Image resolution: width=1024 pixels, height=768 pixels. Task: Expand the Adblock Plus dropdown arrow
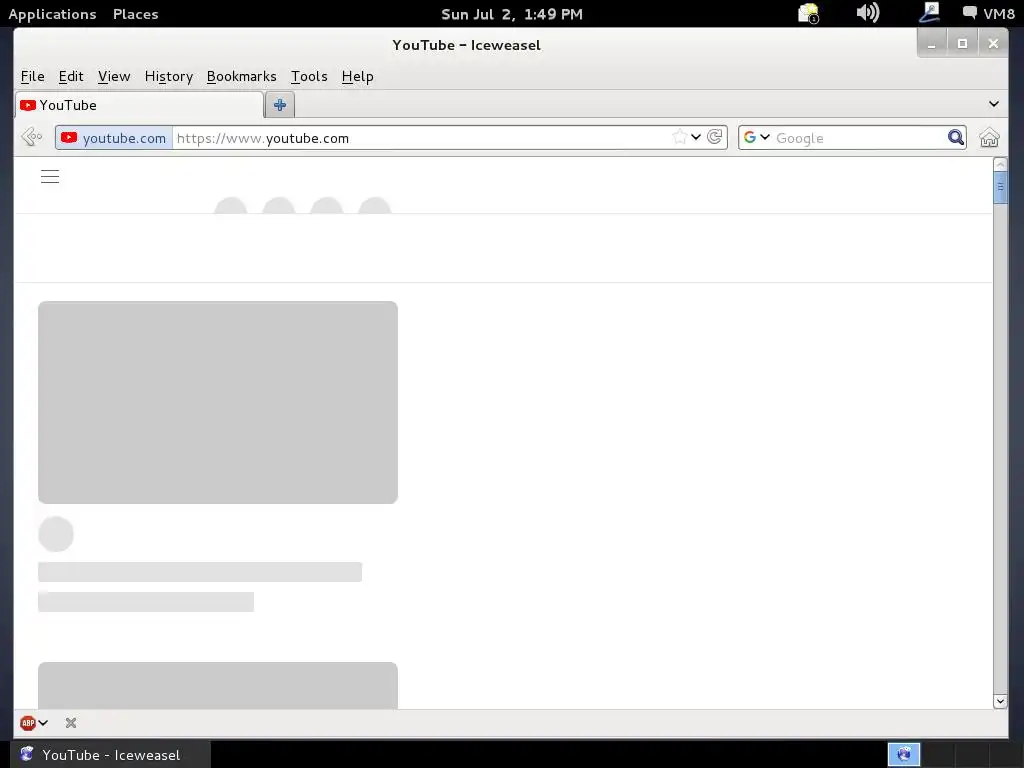coord(43,723)
